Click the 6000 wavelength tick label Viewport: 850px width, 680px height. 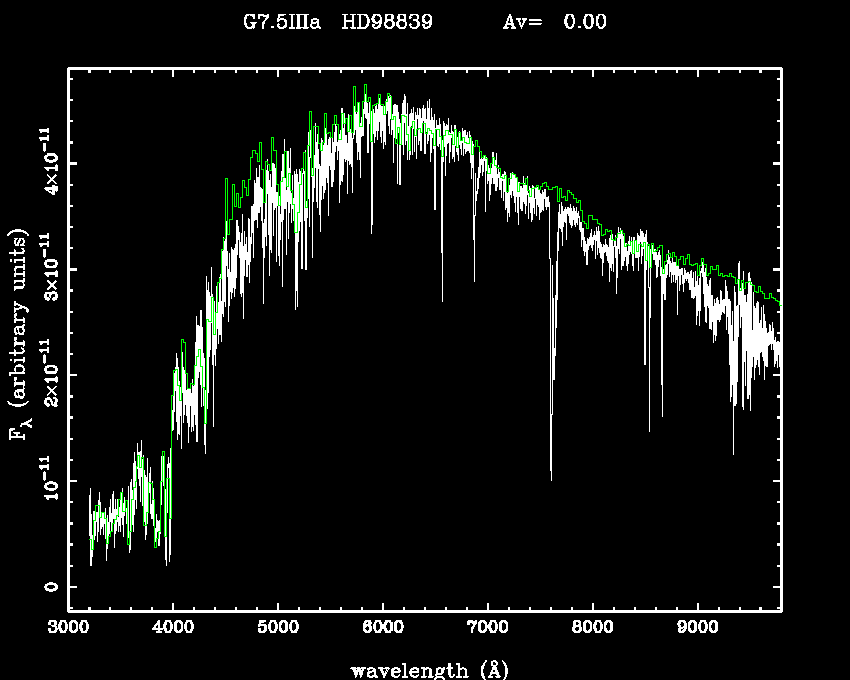click(x=383, y=628)
